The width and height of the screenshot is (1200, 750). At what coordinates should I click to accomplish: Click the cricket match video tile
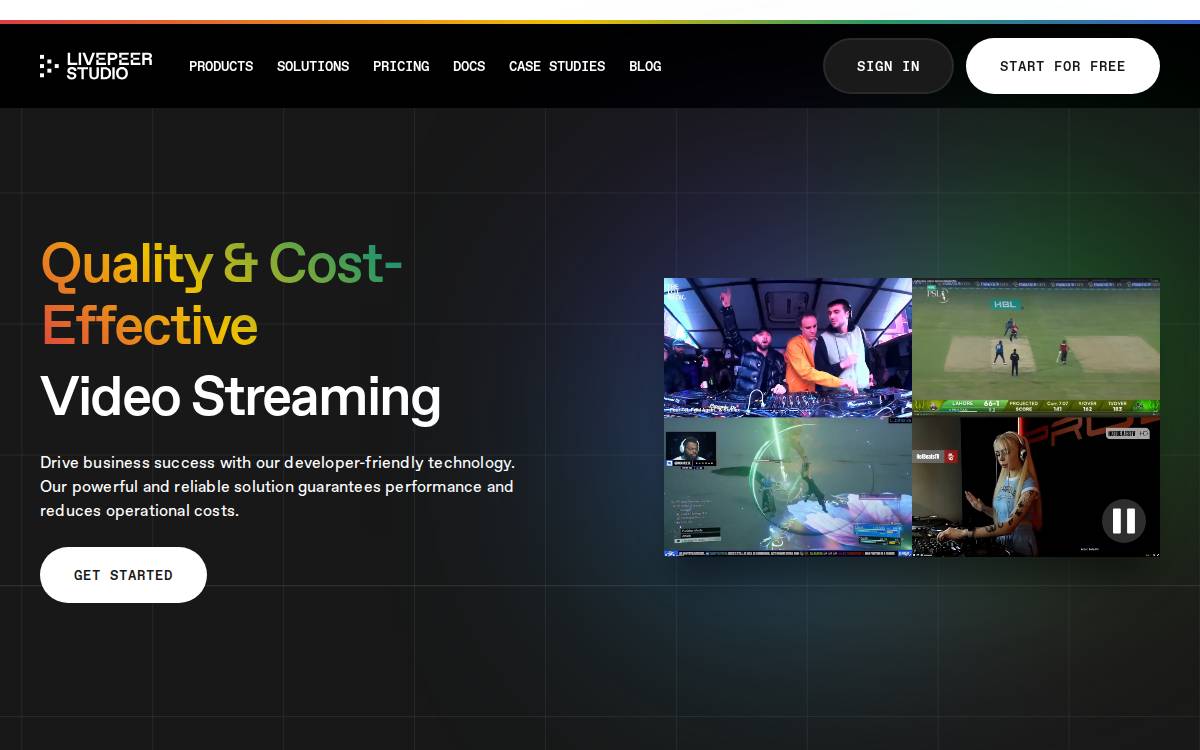coord(1036,347)
